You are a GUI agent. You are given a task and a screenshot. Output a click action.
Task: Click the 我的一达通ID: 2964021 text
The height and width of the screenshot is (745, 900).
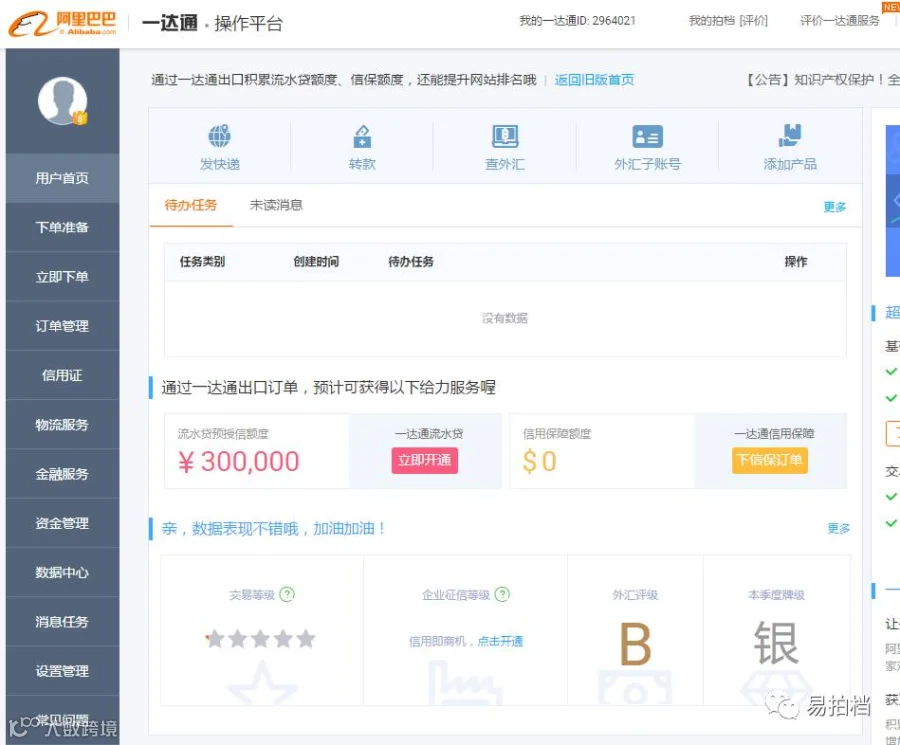click(x=577, y=21)
